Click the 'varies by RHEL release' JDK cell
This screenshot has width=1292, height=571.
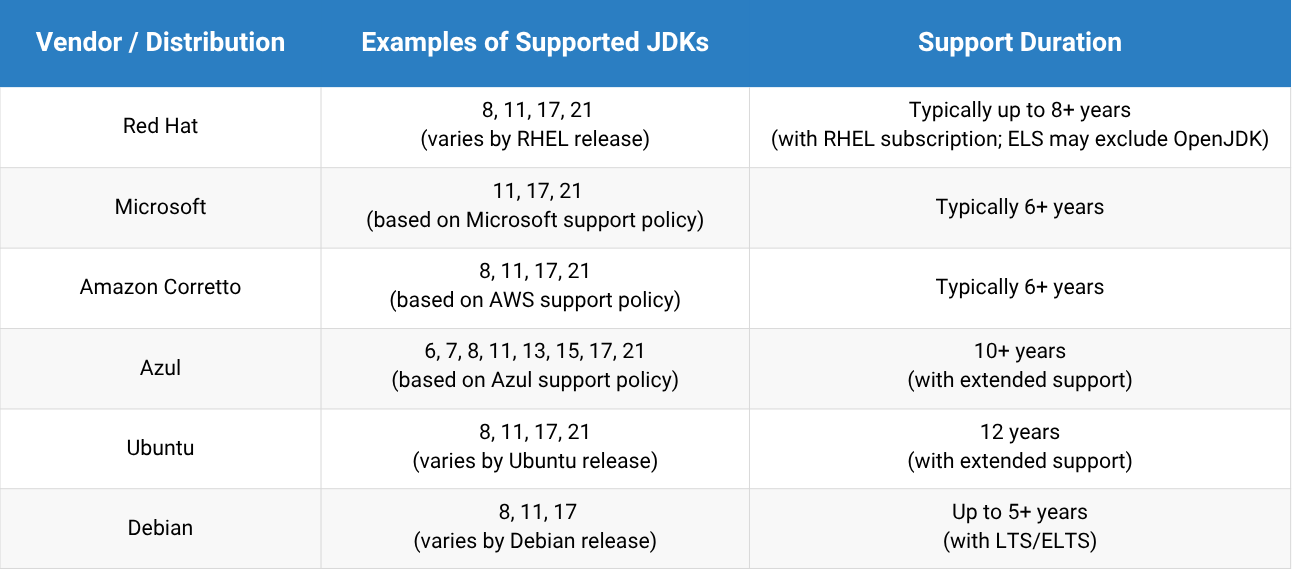[535, 126]
